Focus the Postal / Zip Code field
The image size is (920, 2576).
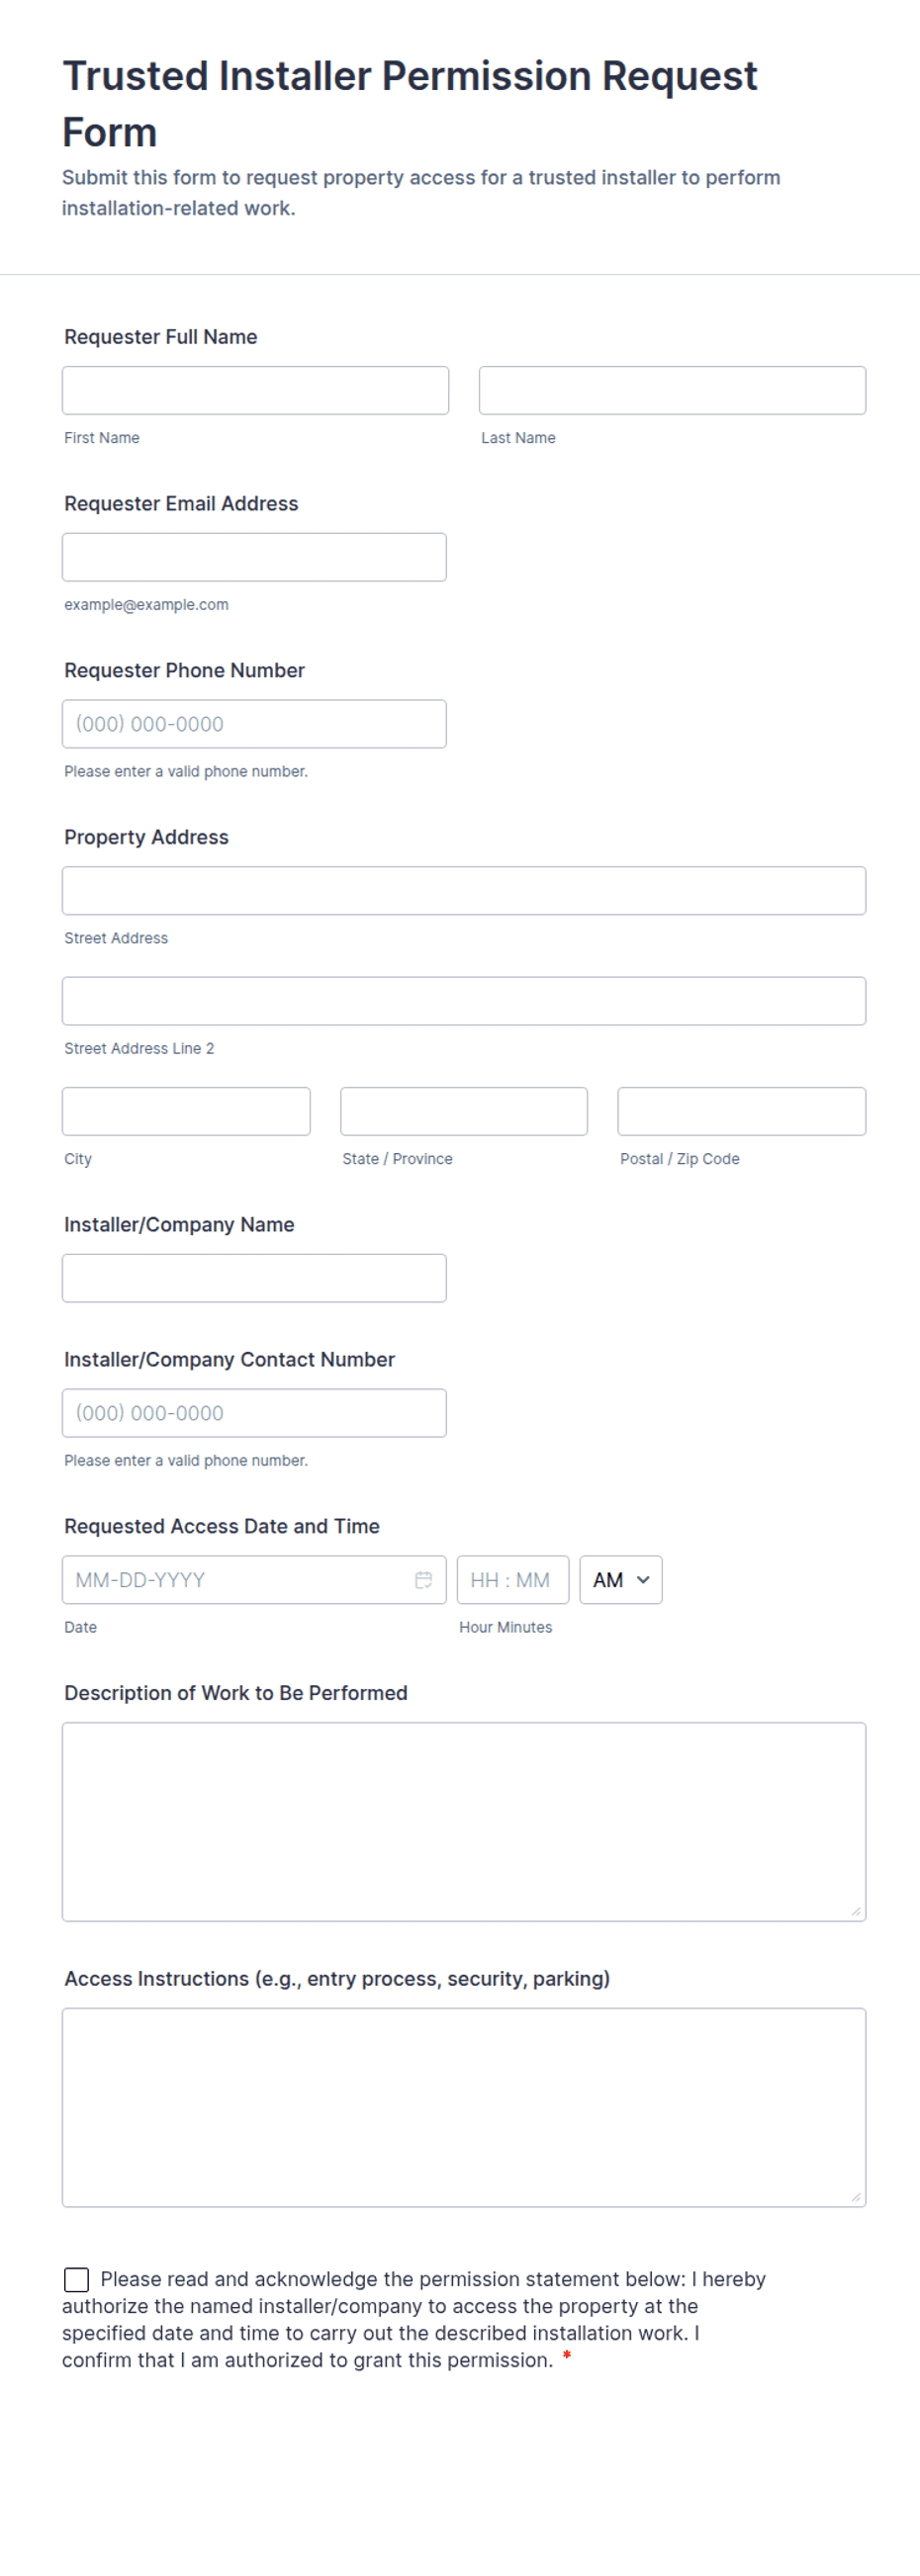[x=740, y=1111]
